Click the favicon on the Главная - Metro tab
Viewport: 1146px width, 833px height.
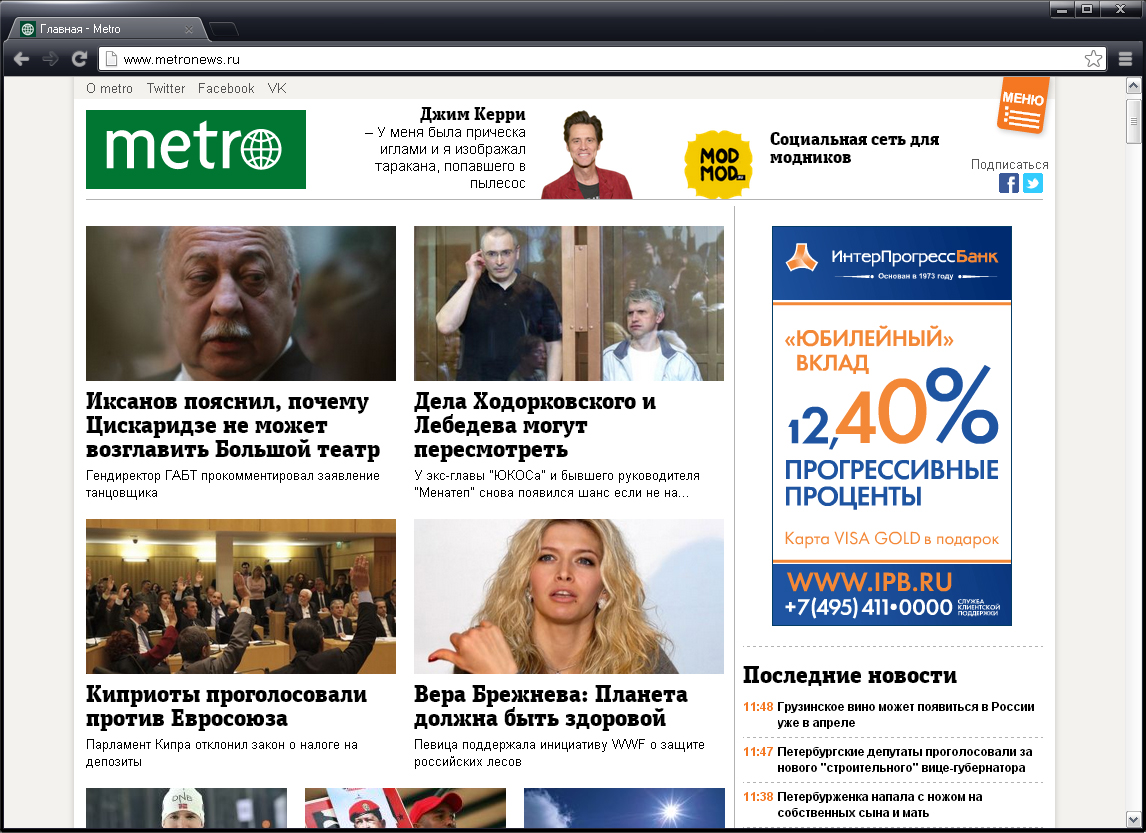27,28
